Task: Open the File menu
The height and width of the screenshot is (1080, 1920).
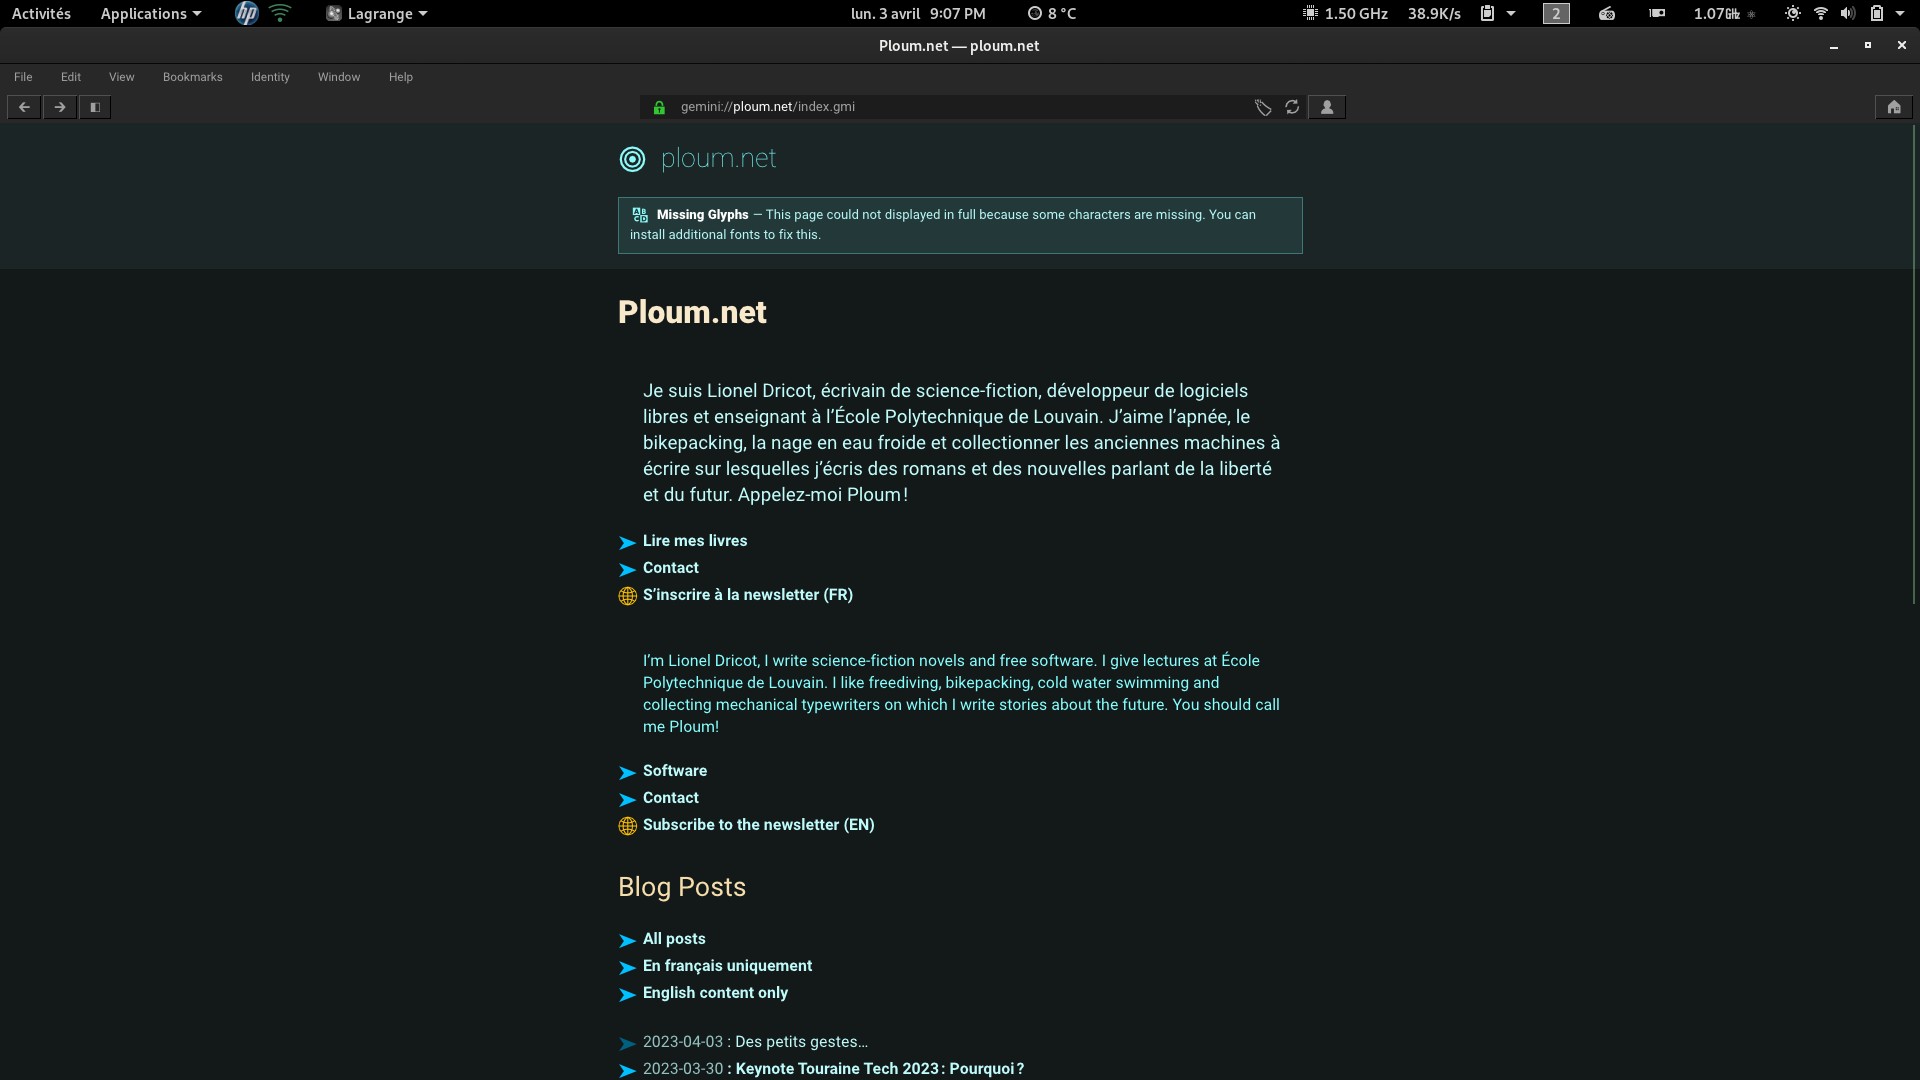Action: click(23, 77)
